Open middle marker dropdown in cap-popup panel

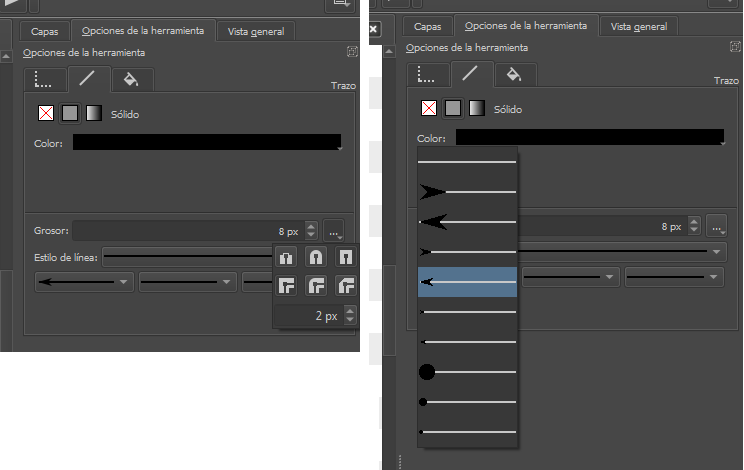[187, 282]
